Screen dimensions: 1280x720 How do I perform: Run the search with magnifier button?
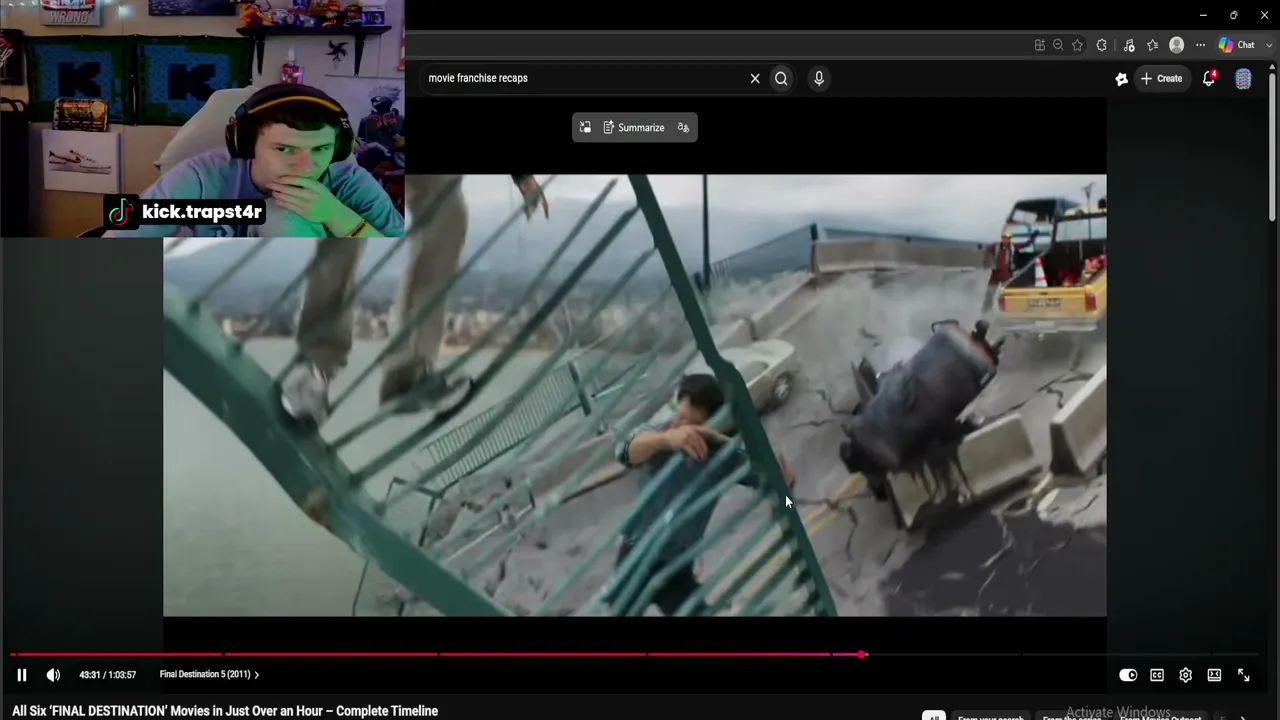coord(781,78)
